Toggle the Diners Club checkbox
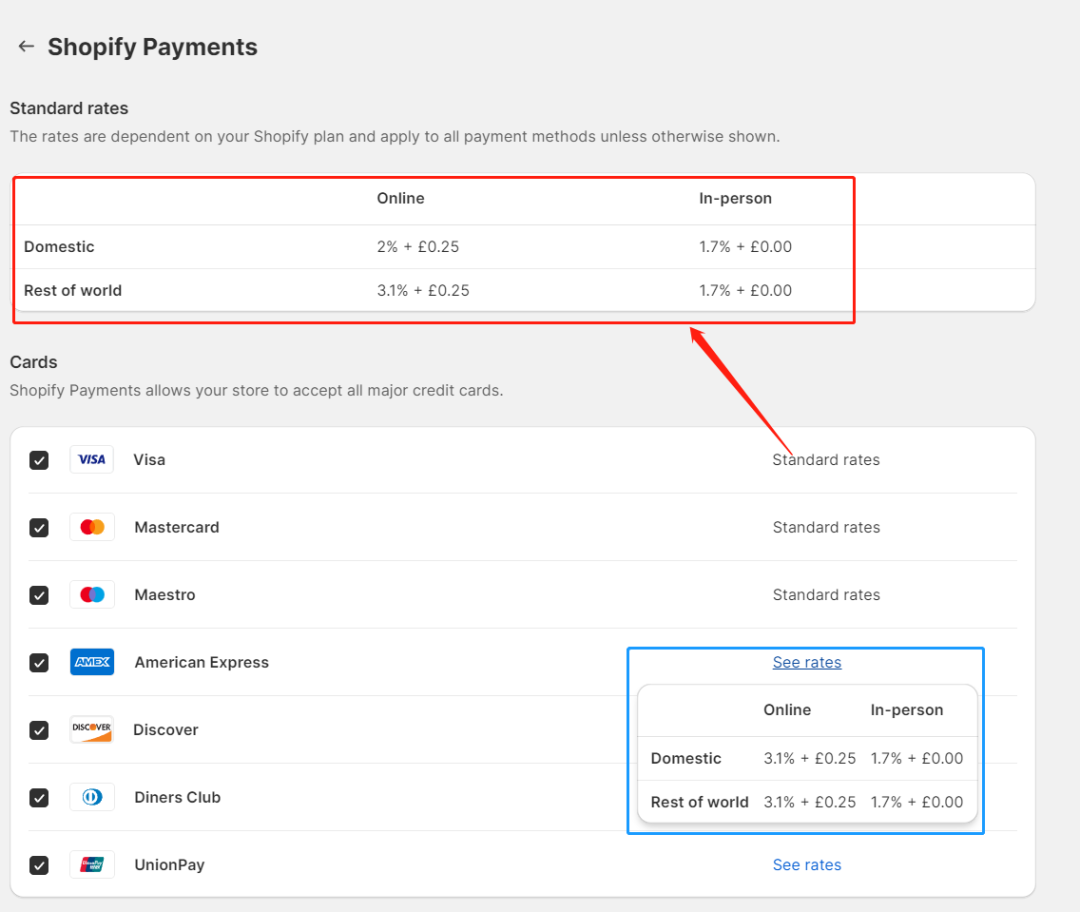1080x912 pixels. 39,797
